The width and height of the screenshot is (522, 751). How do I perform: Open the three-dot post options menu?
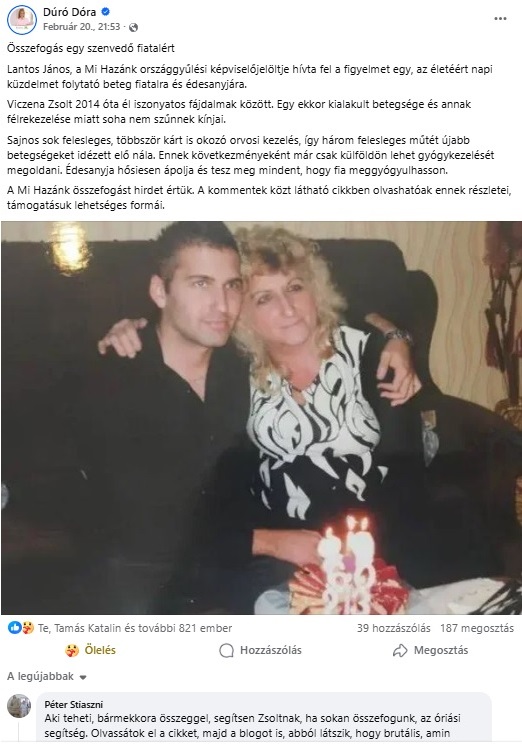pyautogui.click(x=500, y=19)
